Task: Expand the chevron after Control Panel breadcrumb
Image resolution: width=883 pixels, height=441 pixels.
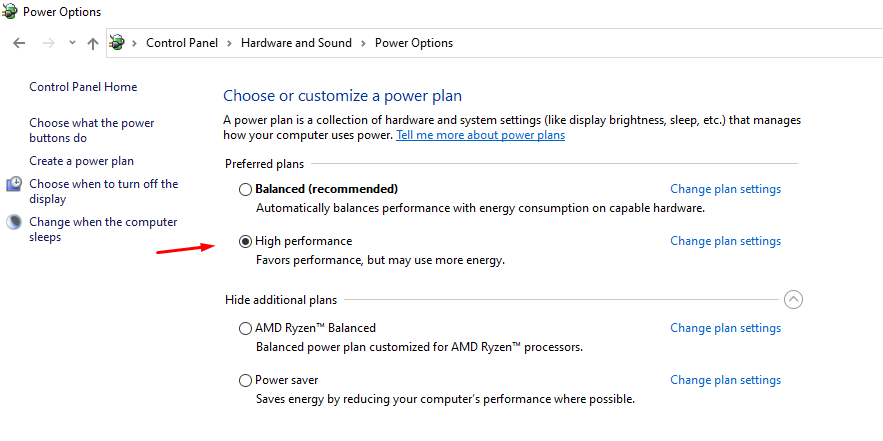Action: (230, 43)
